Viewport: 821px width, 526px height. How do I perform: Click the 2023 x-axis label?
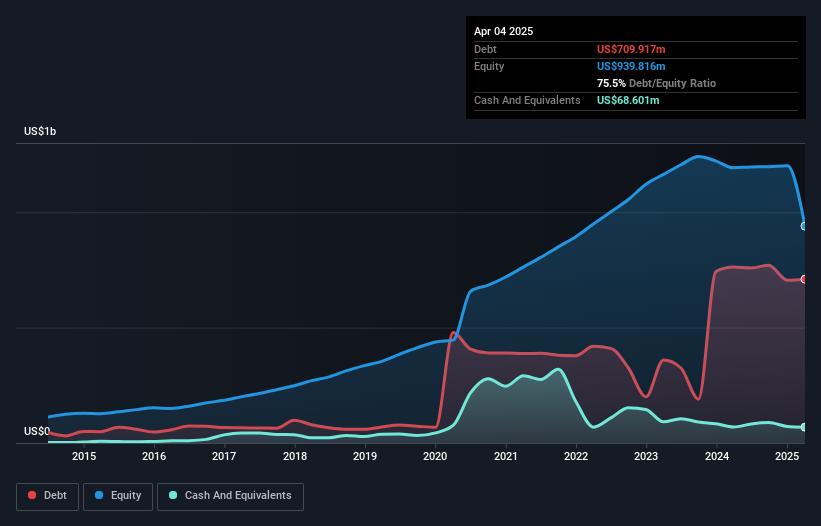point(646,456)
